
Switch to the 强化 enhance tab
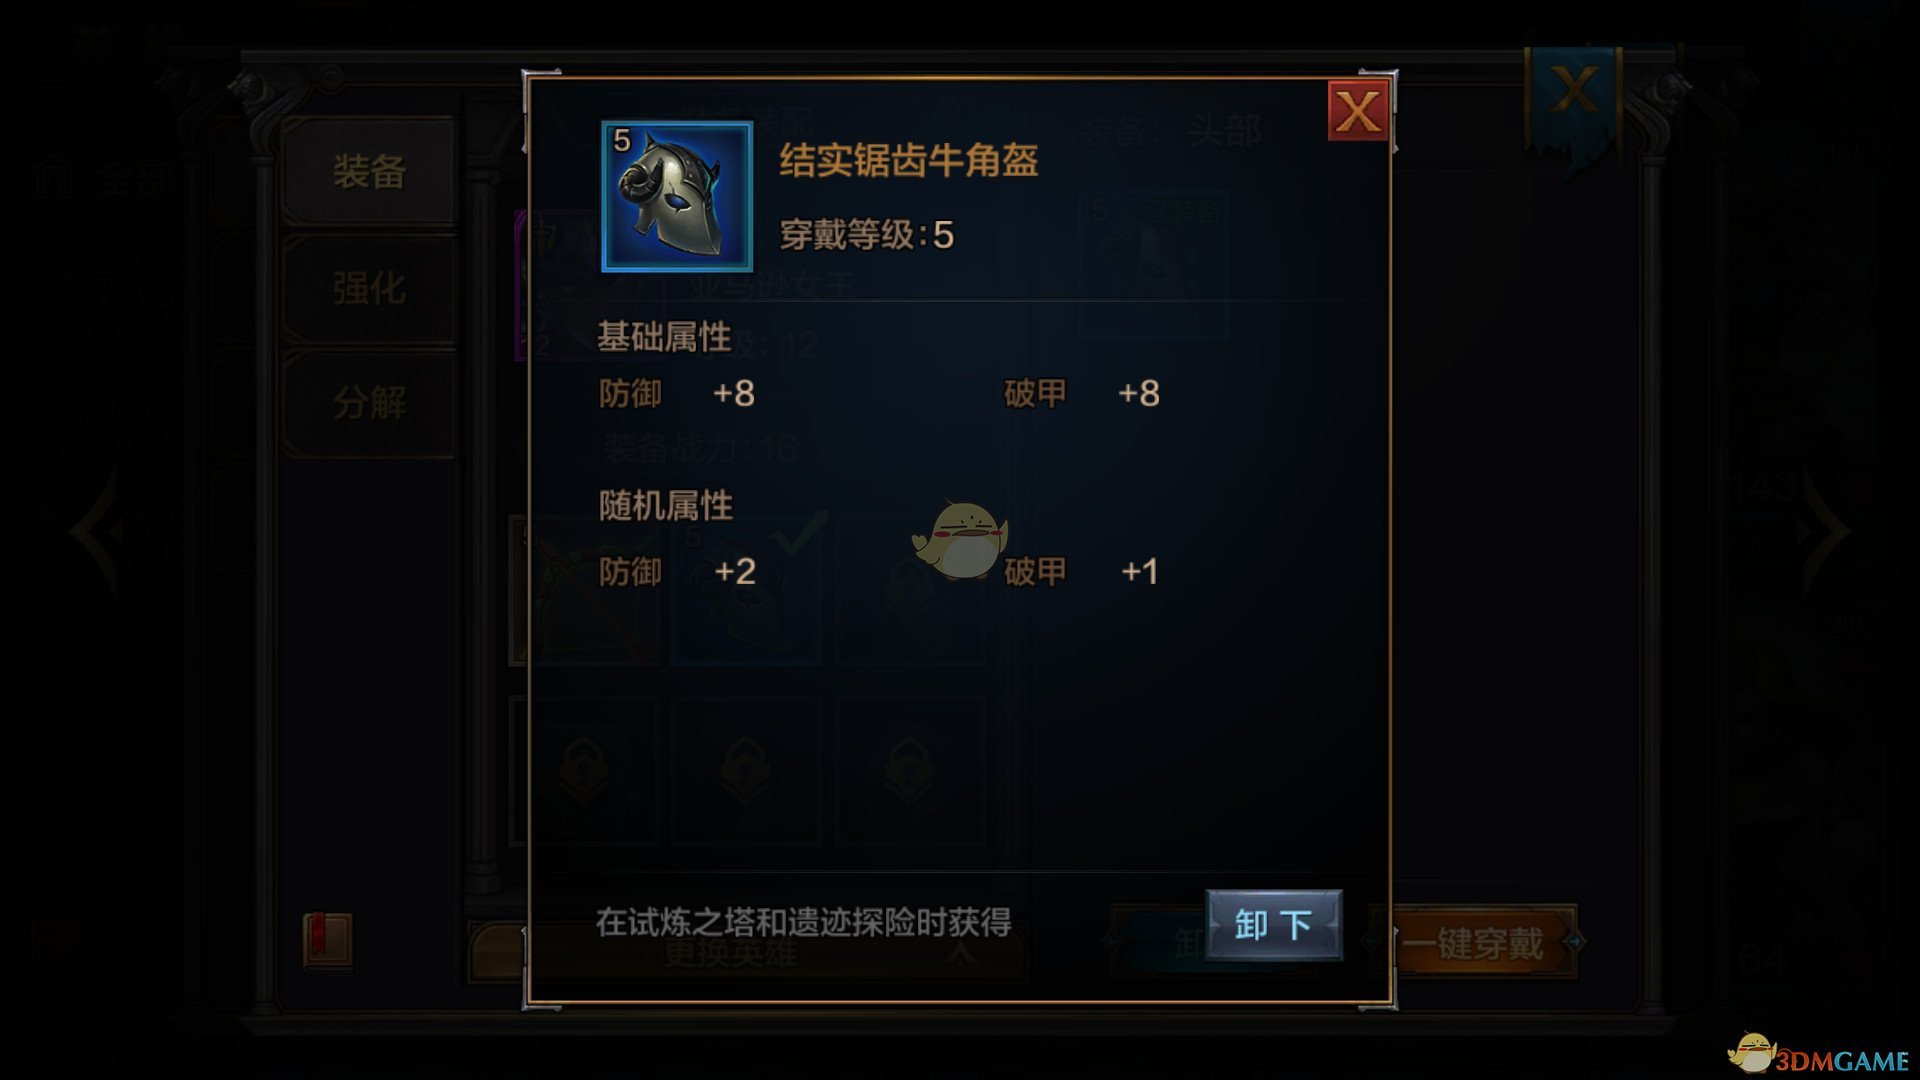tap(369, 288)
